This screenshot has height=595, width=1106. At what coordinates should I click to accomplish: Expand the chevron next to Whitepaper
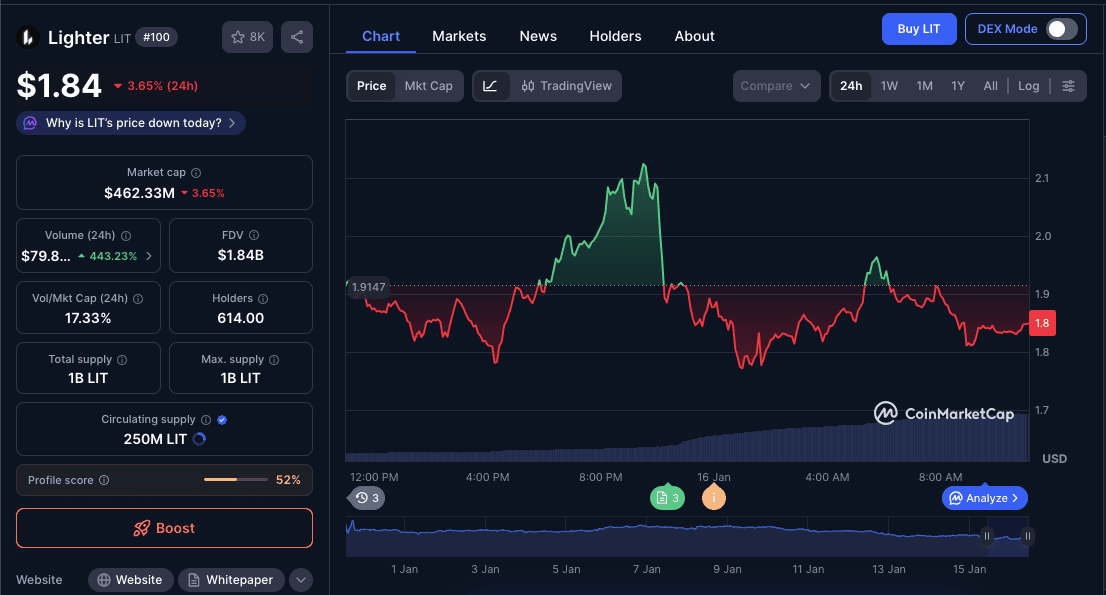click(301, 579)
